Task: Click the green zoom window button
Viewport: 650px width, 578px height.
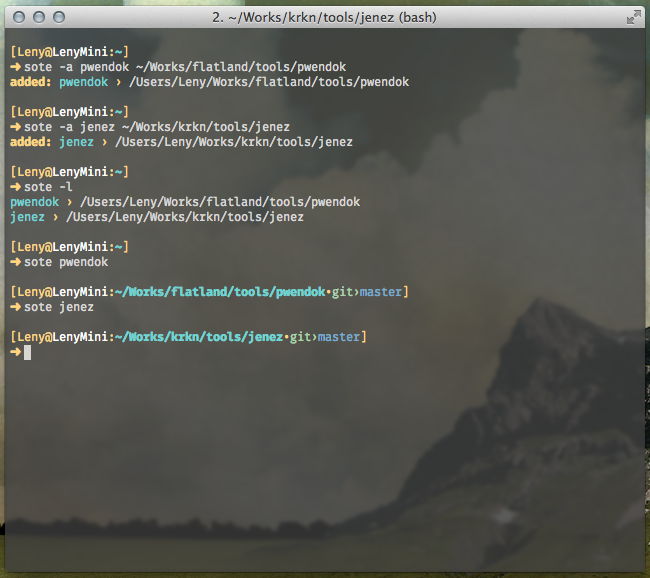Action: 59,17
